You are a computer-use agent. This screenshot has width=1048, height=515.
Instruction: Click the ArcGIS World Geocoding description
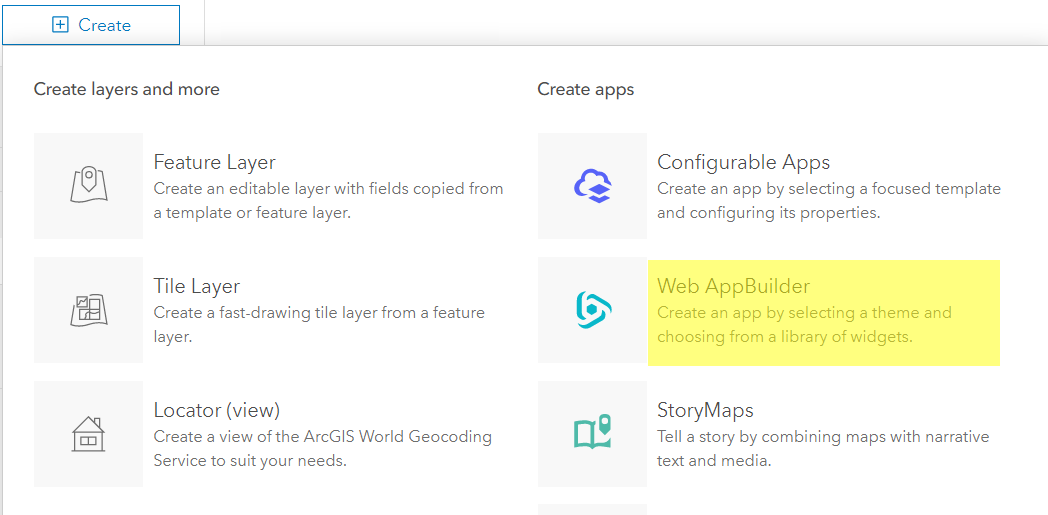pos(323,449)
